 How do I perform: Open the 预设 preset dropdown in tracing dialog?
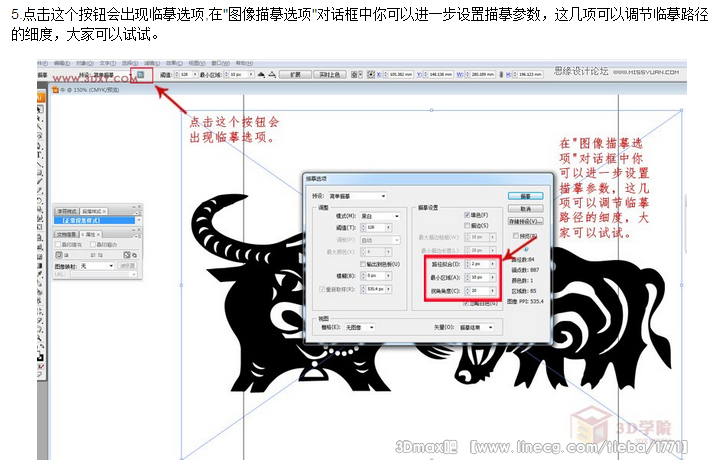(358, 196)
